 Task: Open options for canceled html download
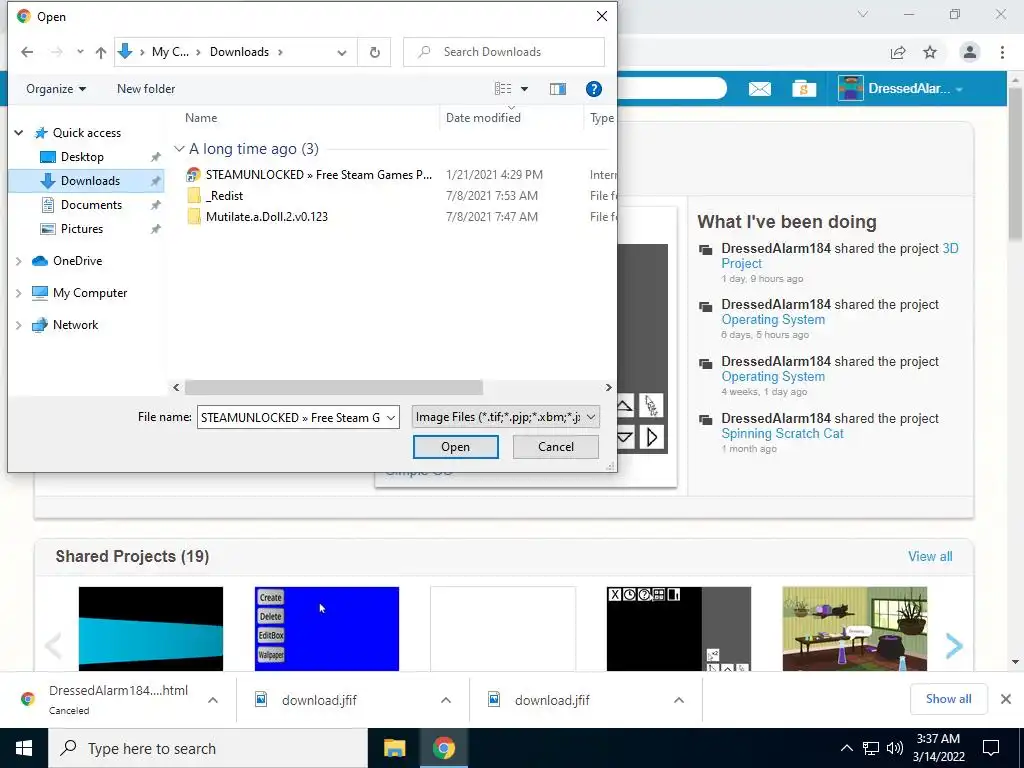pyautogui.click(x=212, y=700)
